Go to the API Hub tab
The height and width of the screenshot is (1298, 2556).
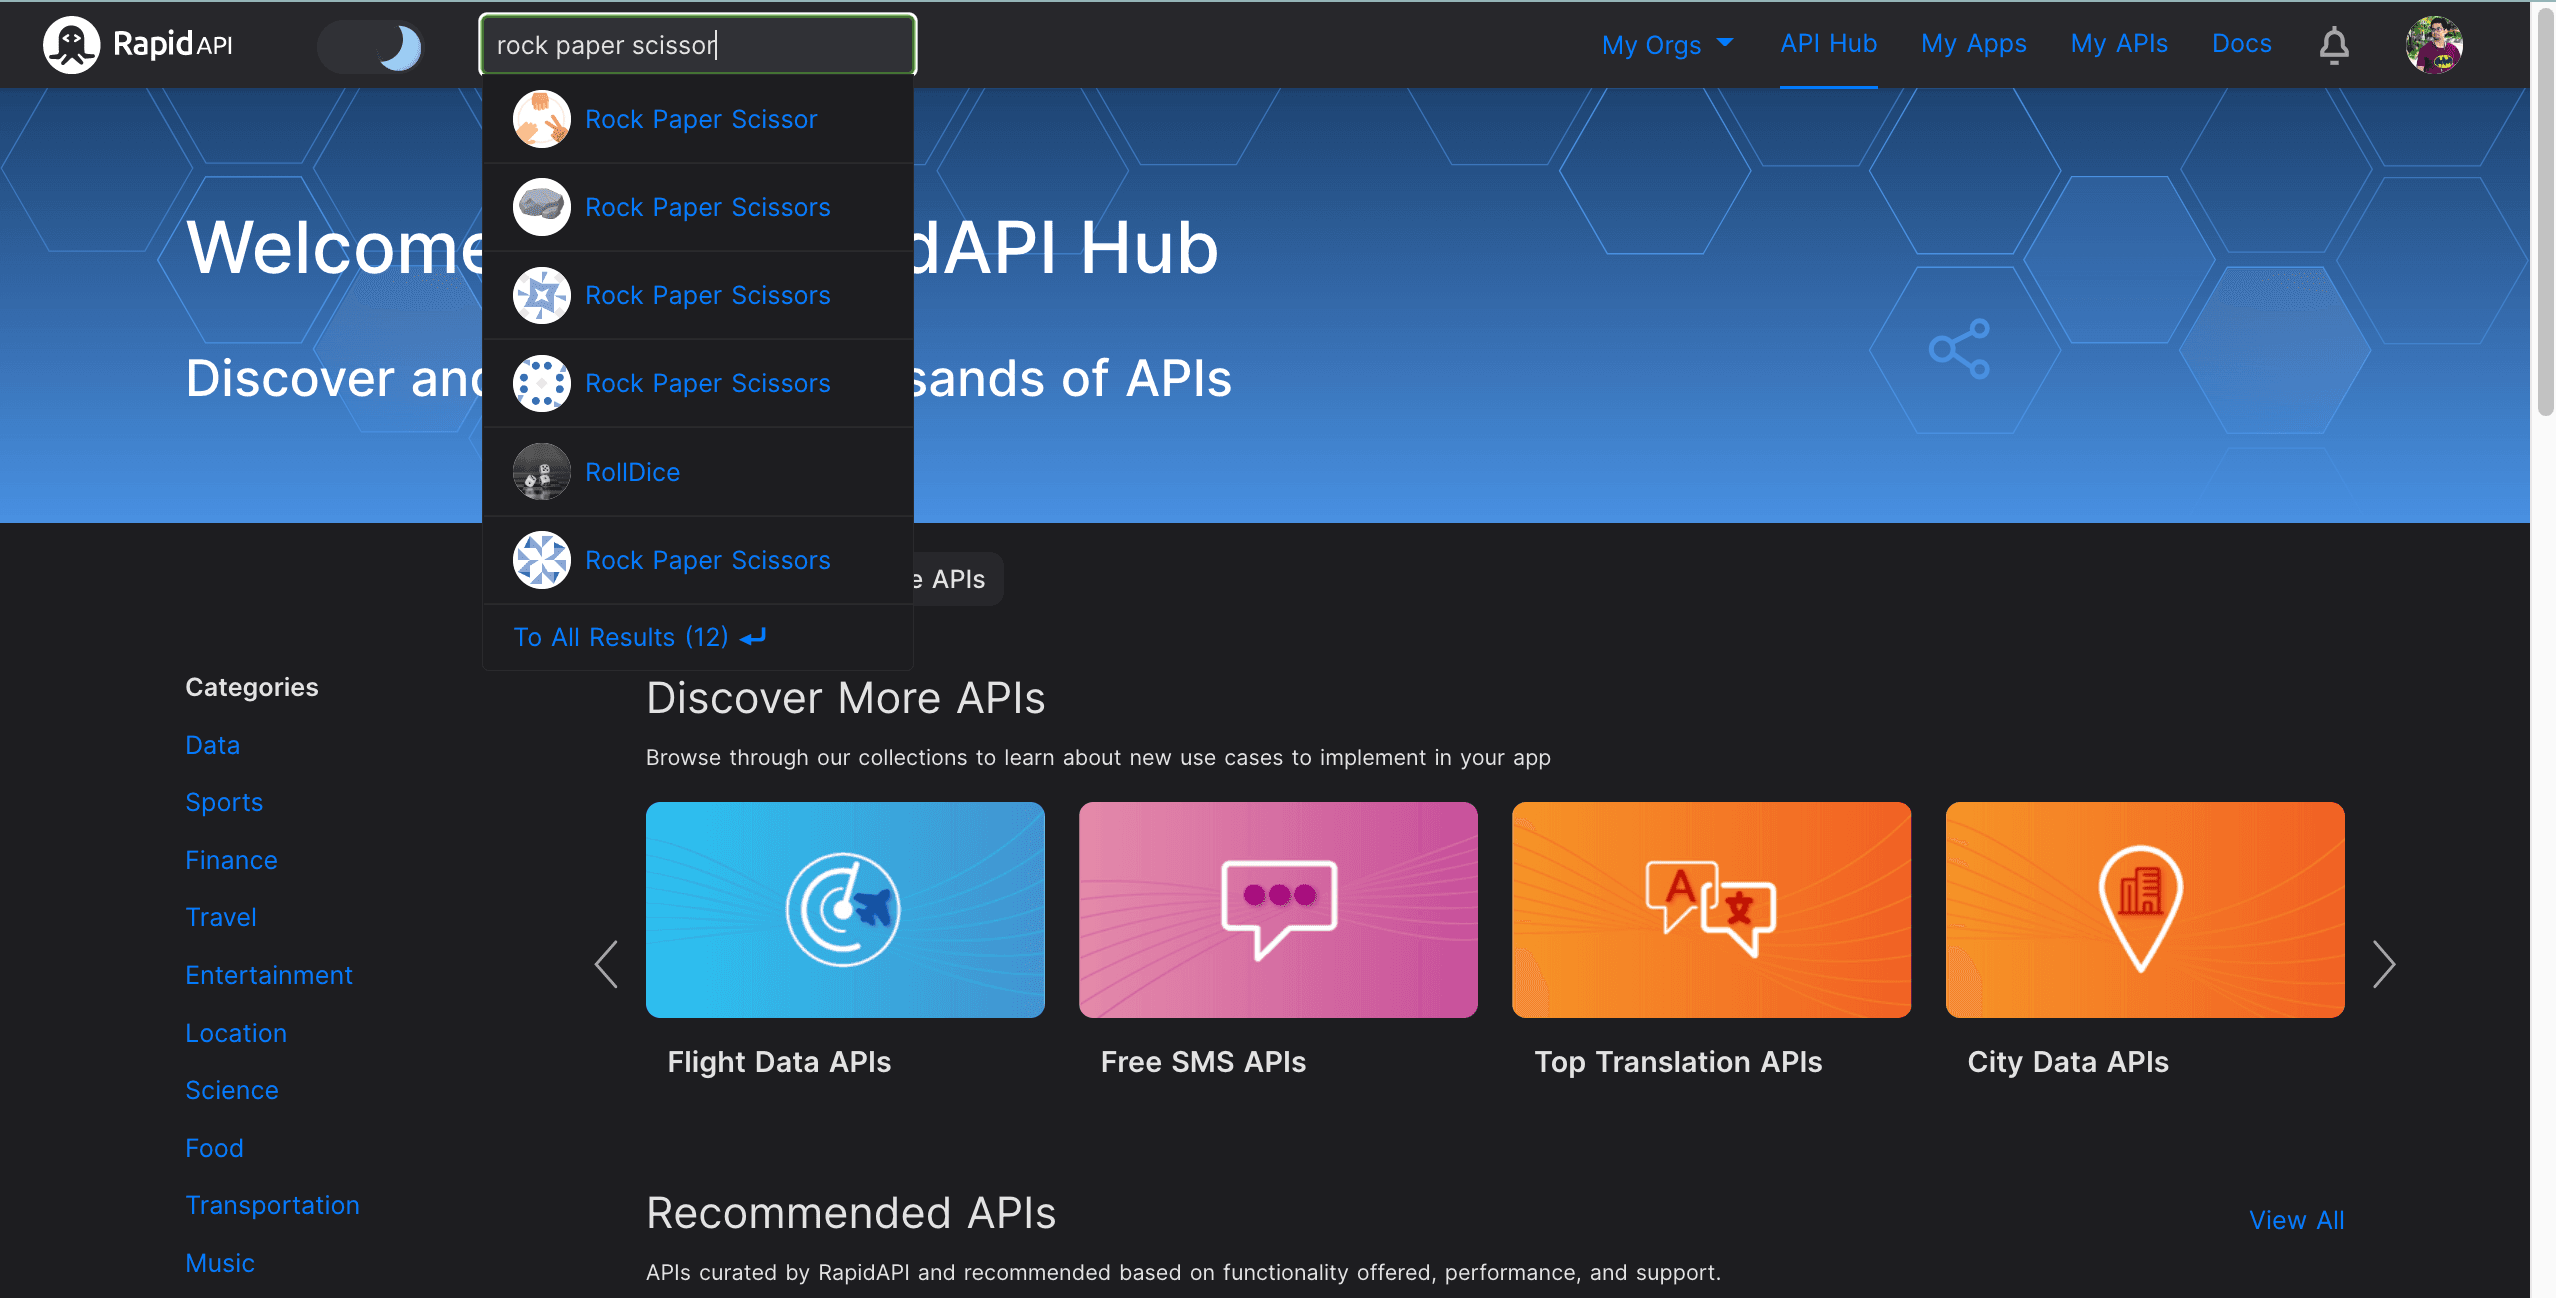1828,44
